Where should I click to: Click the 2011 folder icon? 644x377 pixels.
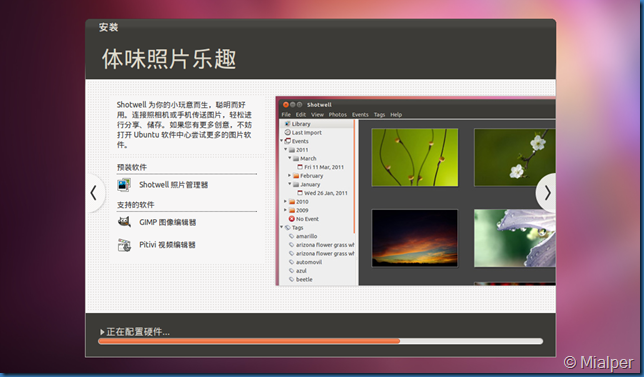tap(292, 150)
